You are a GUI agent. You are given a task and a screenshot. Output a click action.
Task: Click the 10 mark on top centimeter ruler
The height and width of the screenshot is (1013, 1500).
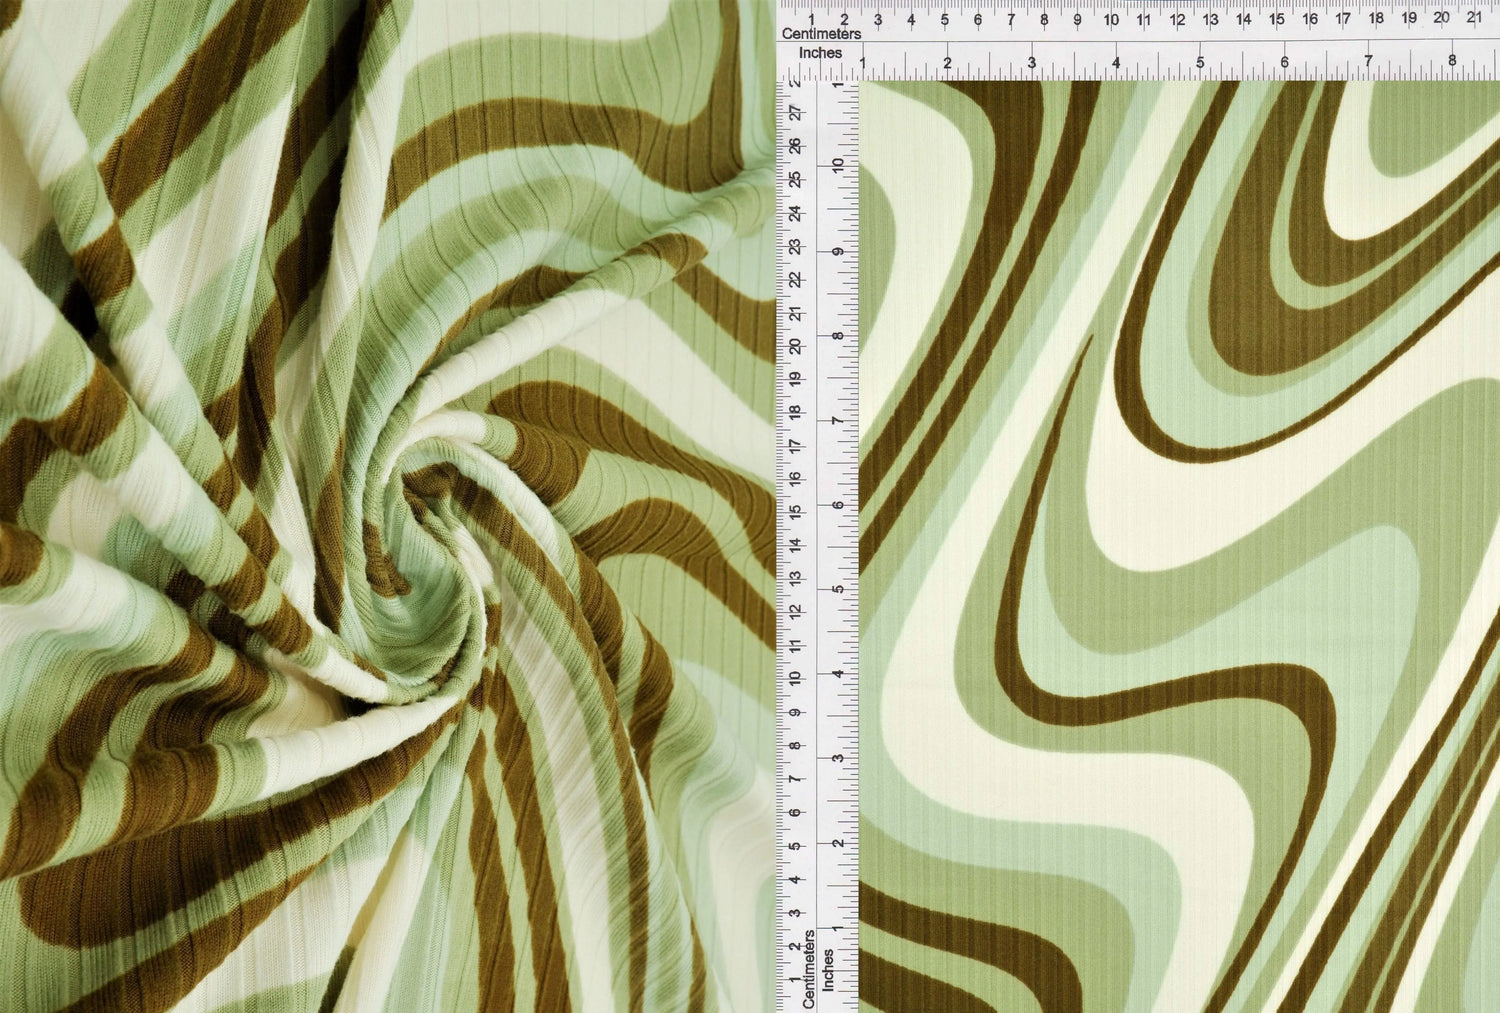[1111, 19]
